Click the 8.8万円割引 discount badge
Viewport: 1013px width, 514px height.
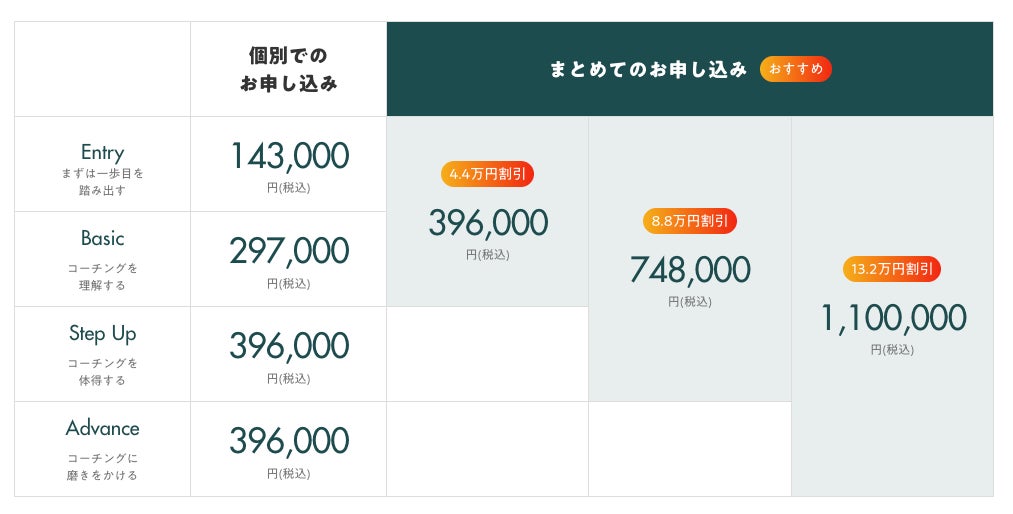click(x=689, y=221)
